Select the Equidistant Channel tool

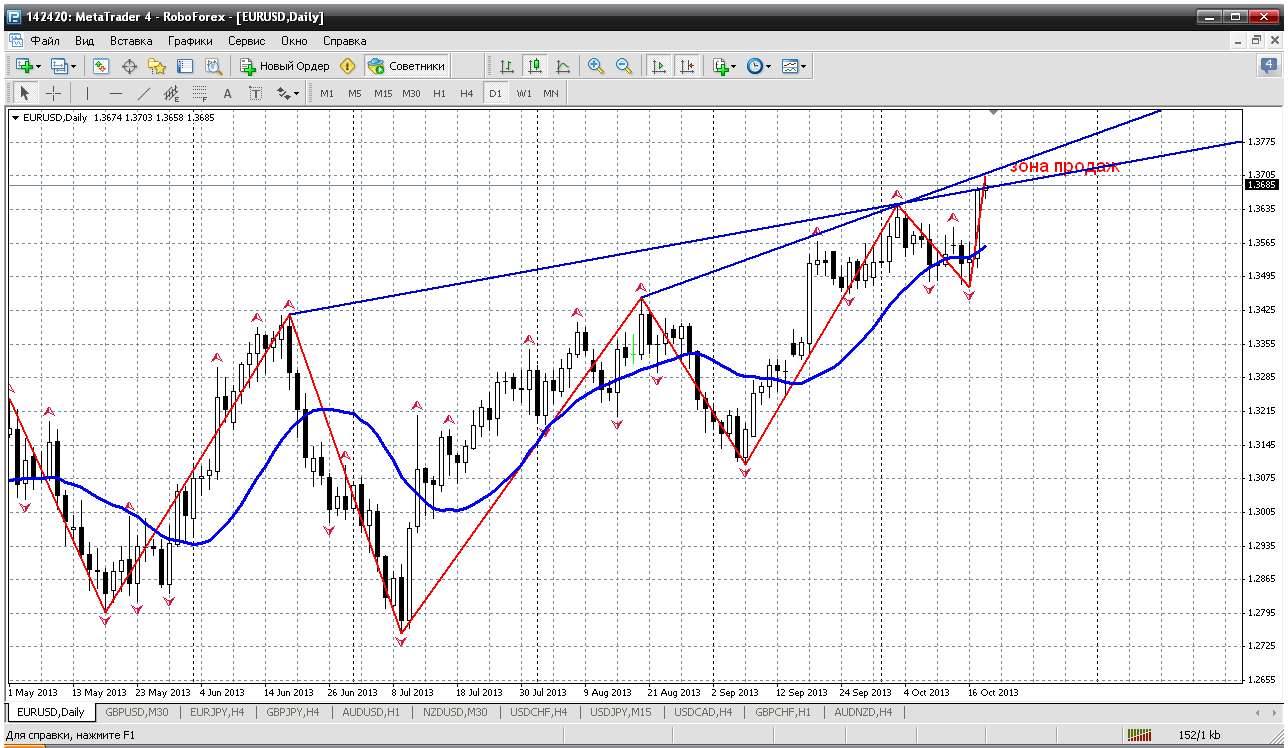[172, 93]
